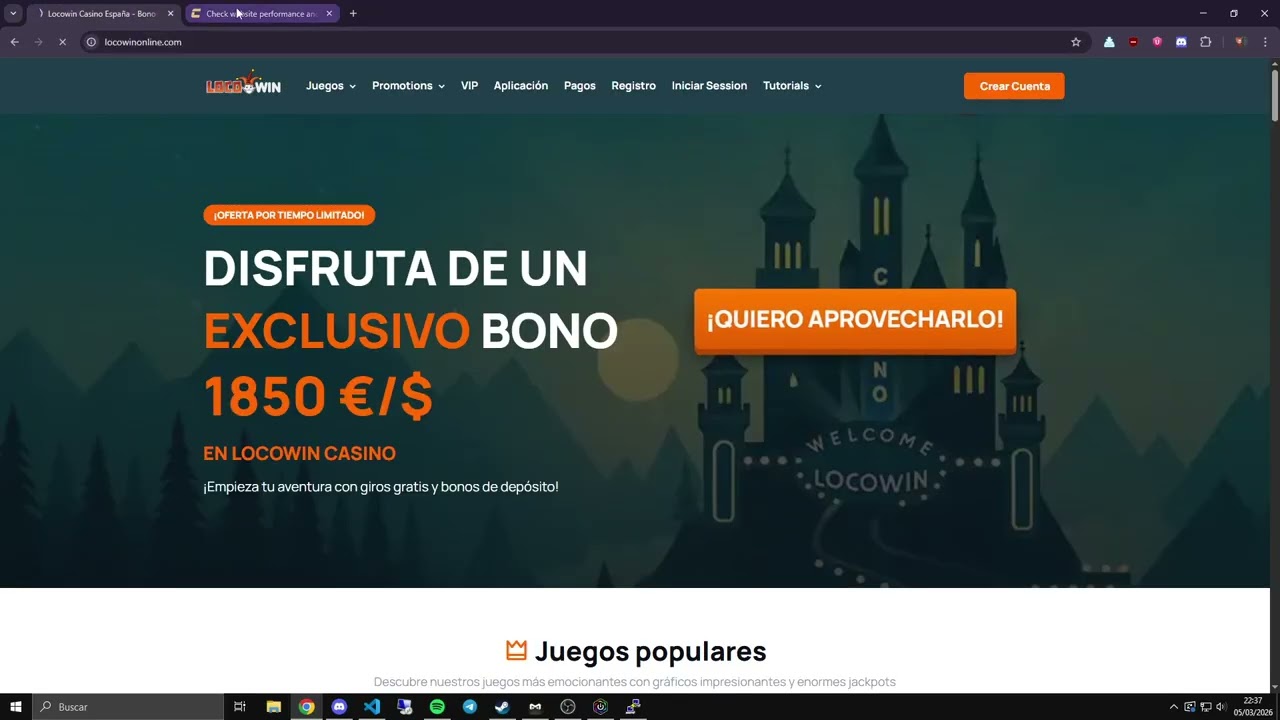Click the ¡Oferta por tiempo limitado! badge
The height and width of the screenshot is (720, 1280).
coord(289,215)
